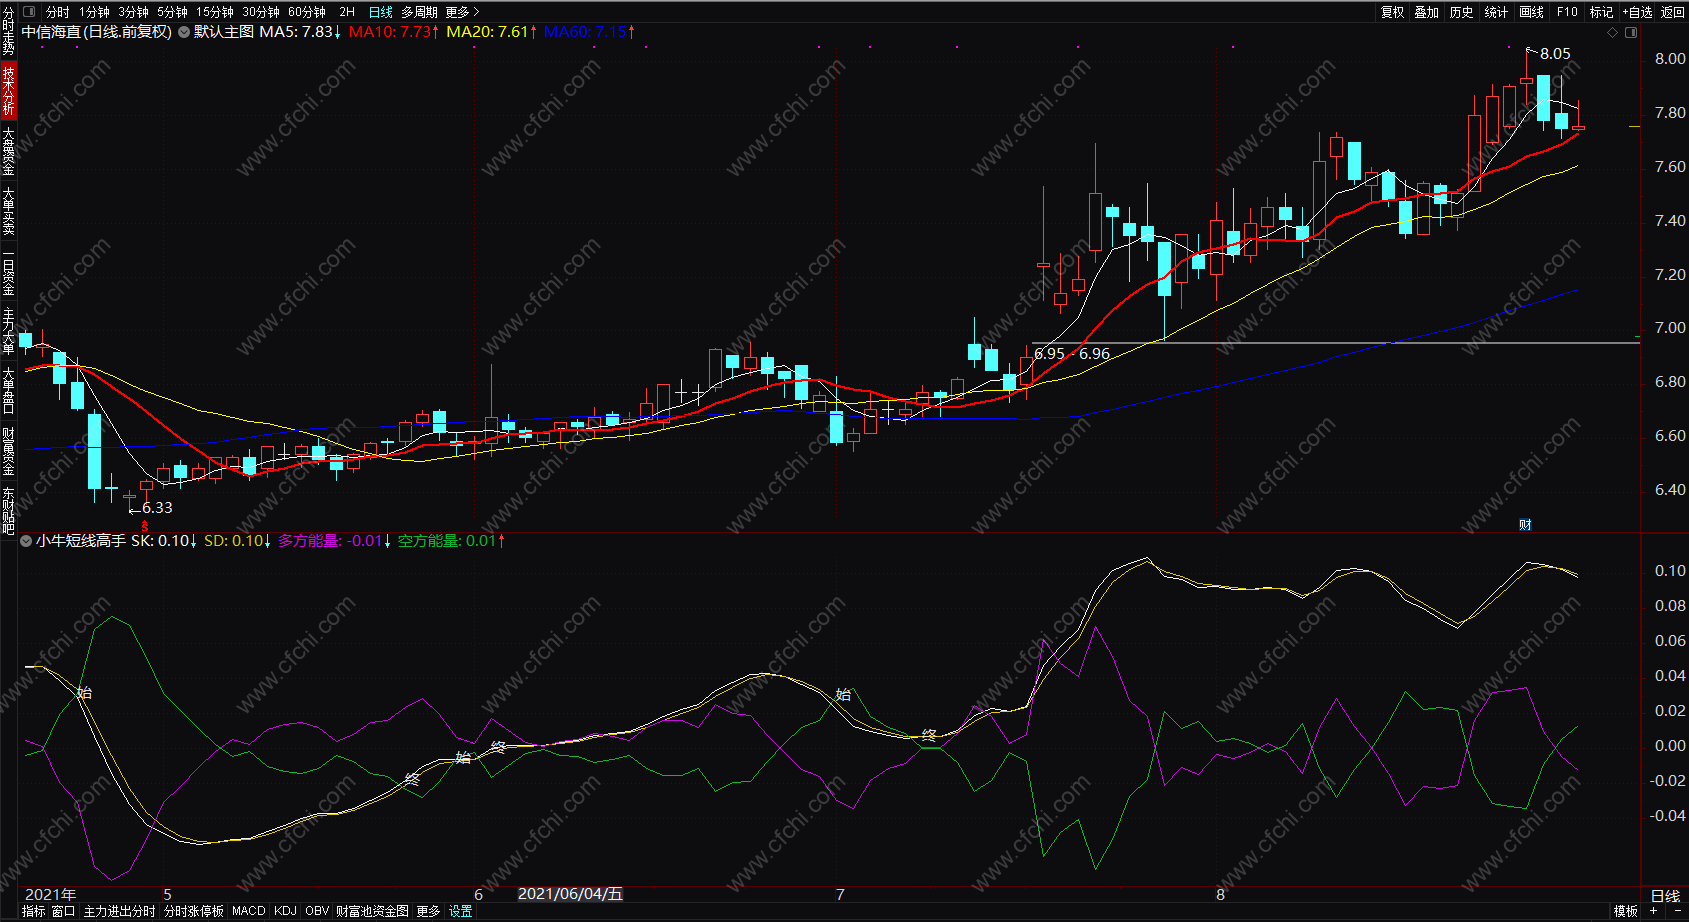
Task: Click the 中信海直(日线.前复权) title
Action: click(97, 32)
